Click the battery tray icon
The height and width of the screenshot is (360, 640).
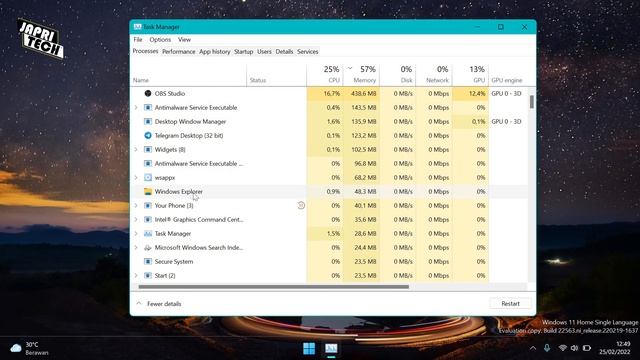(x=587, y=348)
